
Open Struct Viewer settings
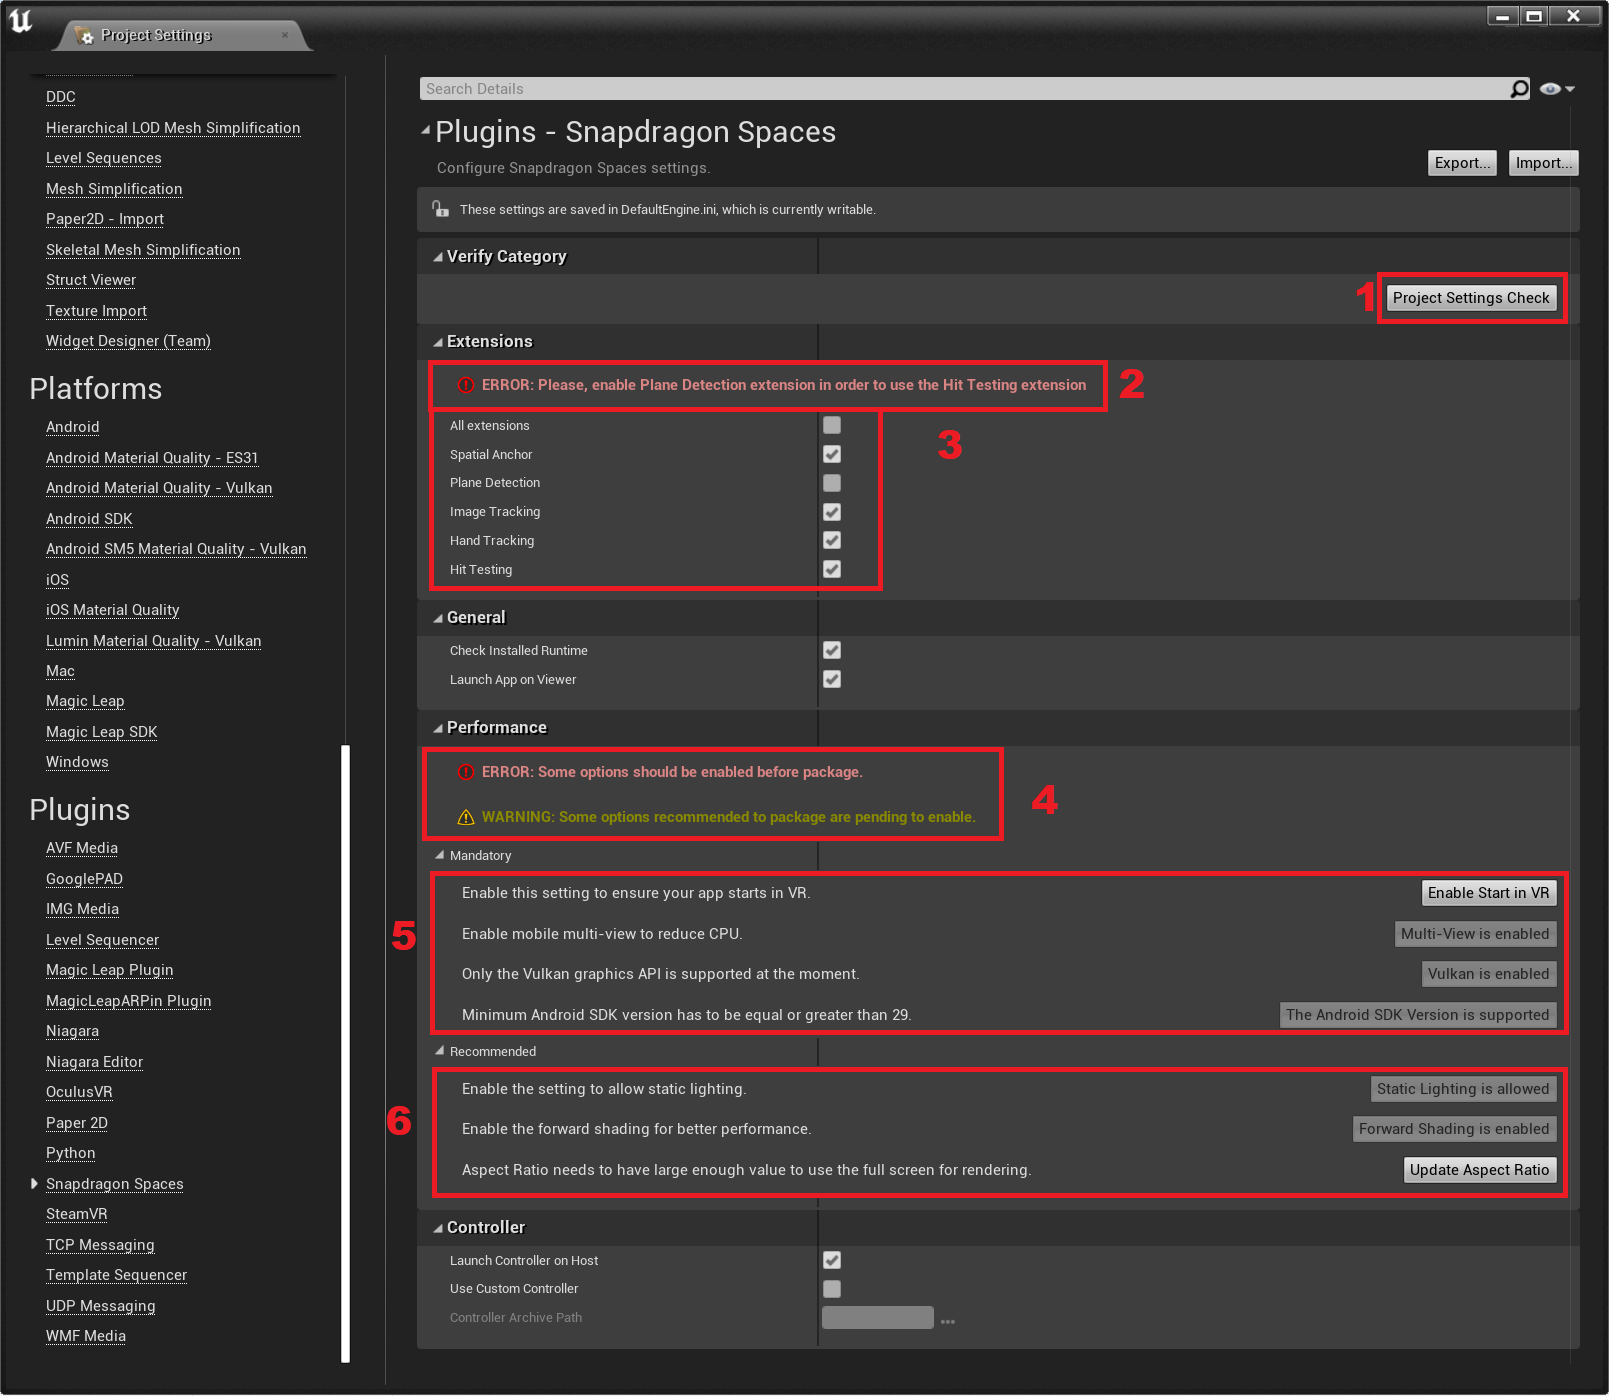click(91, 280)
